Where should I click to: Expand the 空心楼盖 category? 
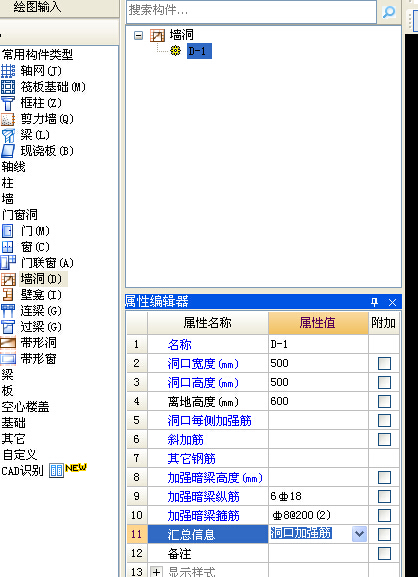(x=25, y=407)
